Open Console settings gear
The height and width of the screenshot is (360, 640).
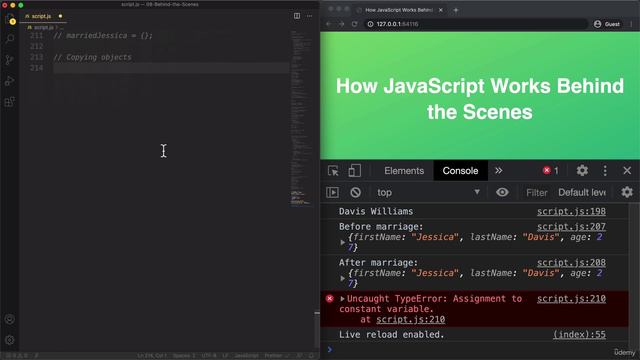pyautogui.click(x=627, y=192)
